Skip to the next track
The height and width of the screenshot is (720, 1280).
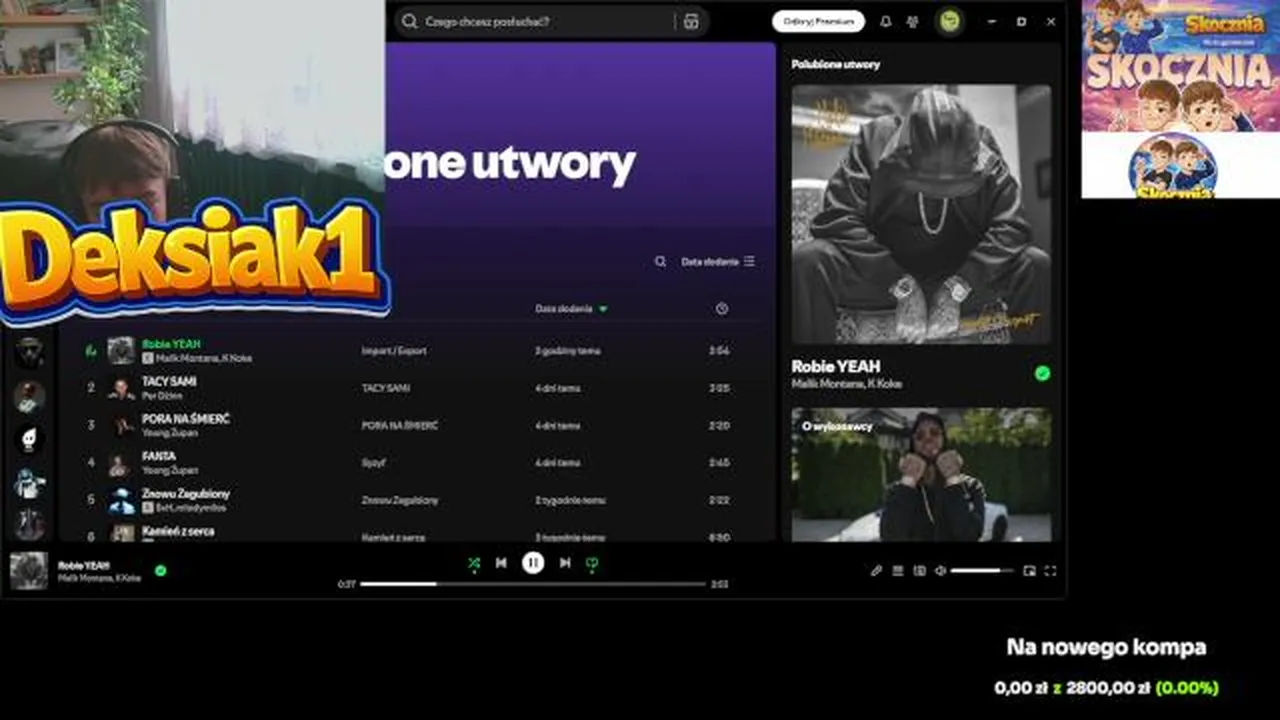565,563
